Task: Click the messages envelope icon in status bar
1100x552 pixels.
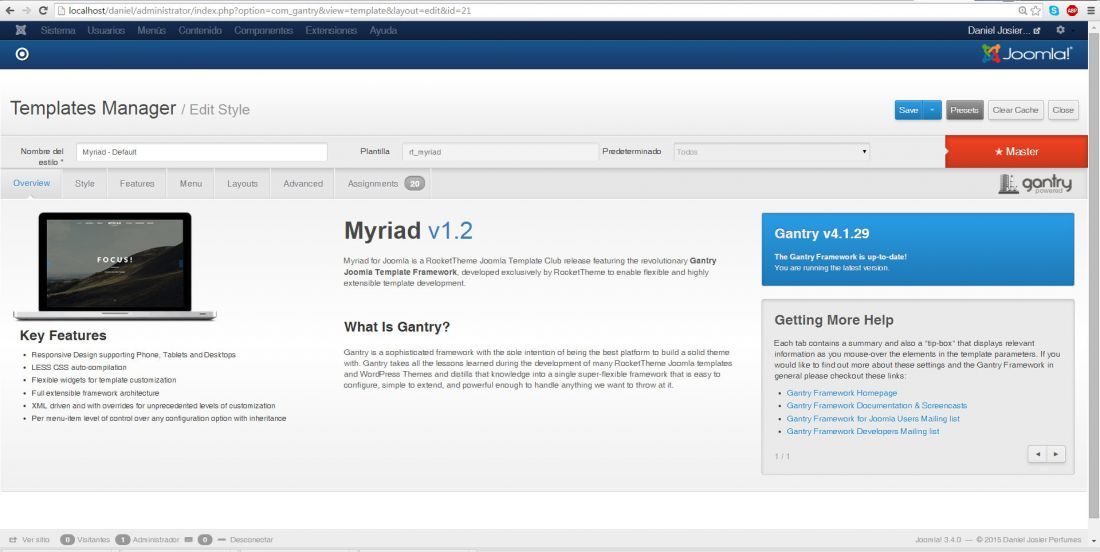Action: point(188,540)
